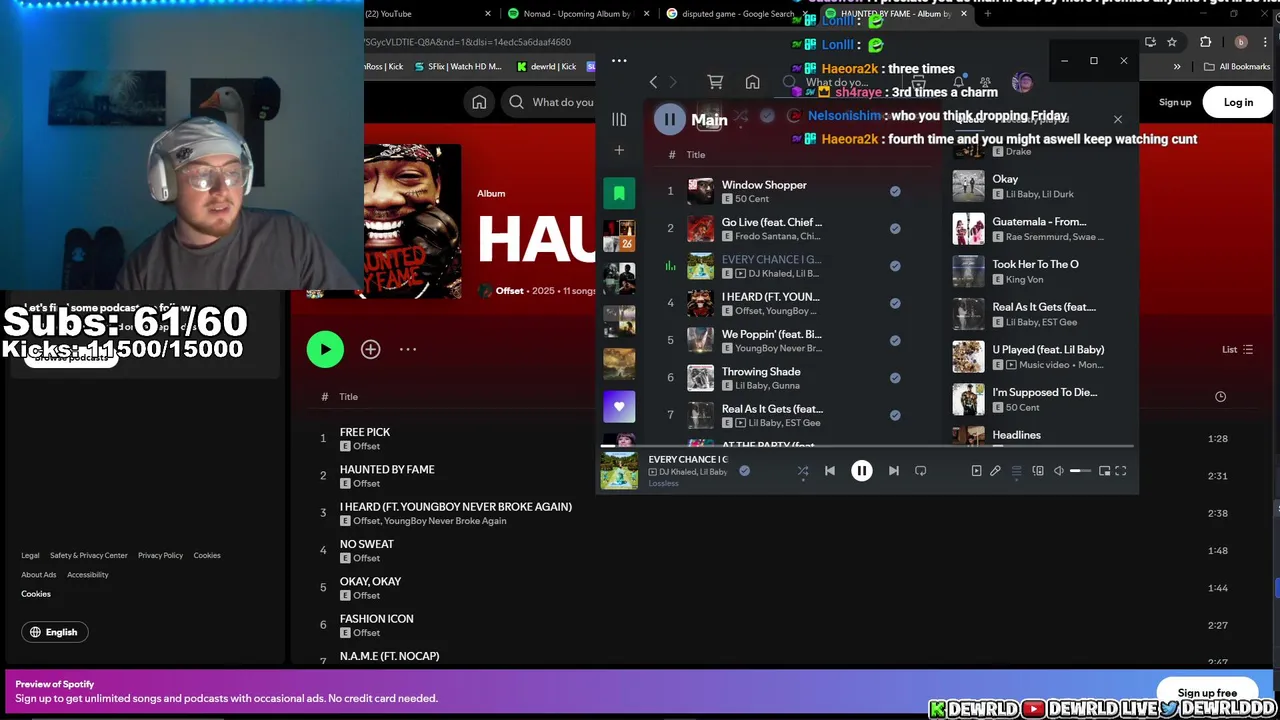Image resolution: width=1280 pixels, height=720 pixels.
Task: Switch to Nomad - Upcoming Album browser tab
Action: [x=576, y=13]
